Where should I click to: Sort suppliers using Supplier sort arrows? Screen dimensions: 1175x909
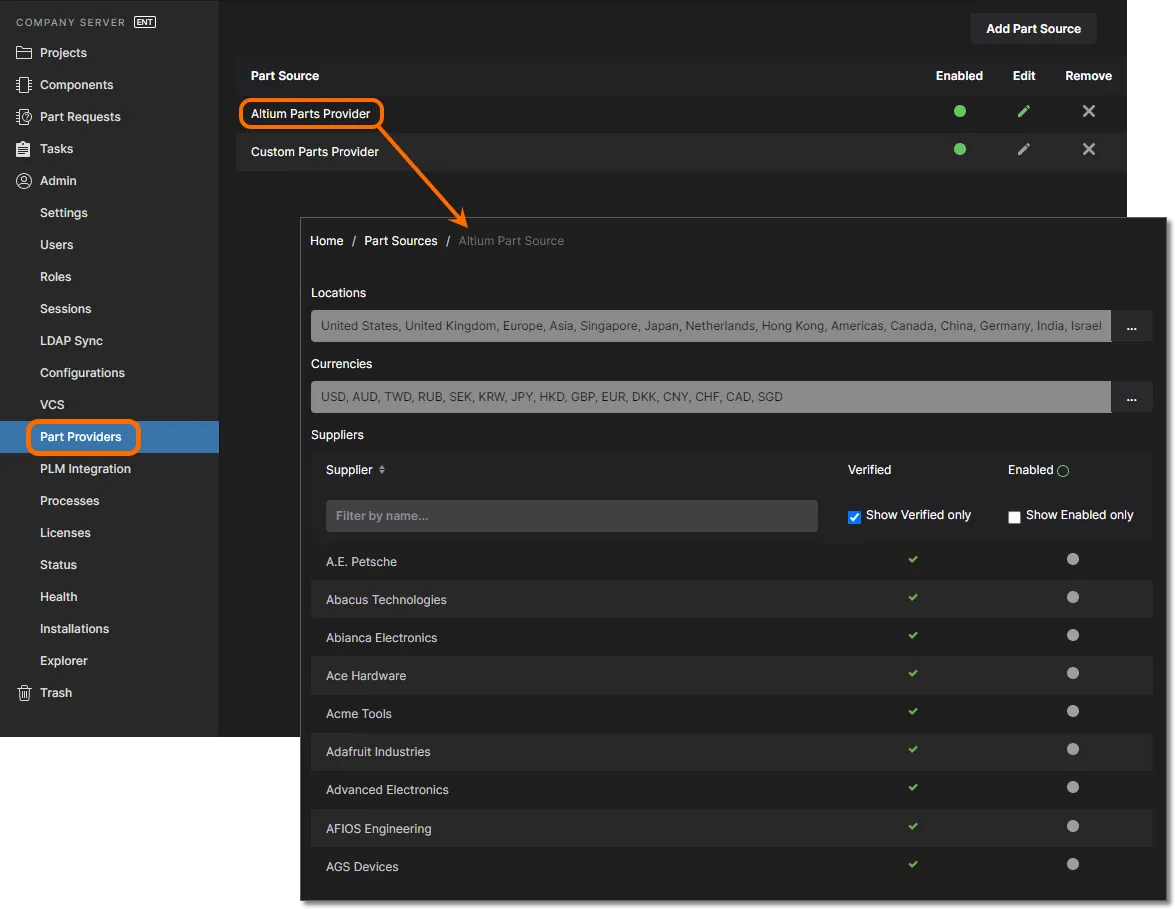tap(381, 470)
